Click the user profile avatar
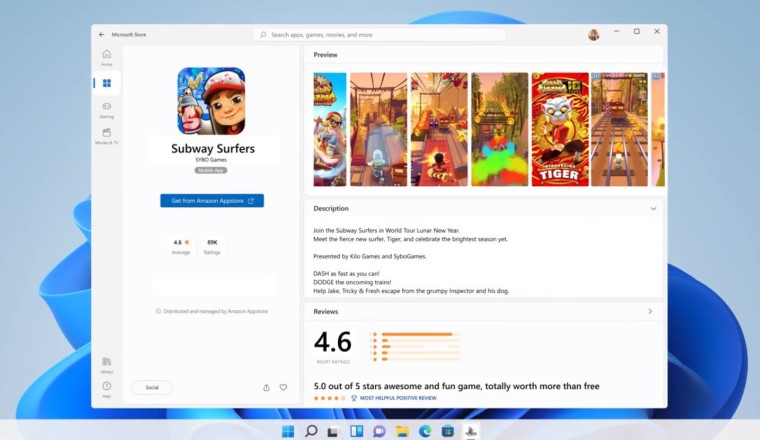Viewport: 760px width, 440px height. [593, 34]
